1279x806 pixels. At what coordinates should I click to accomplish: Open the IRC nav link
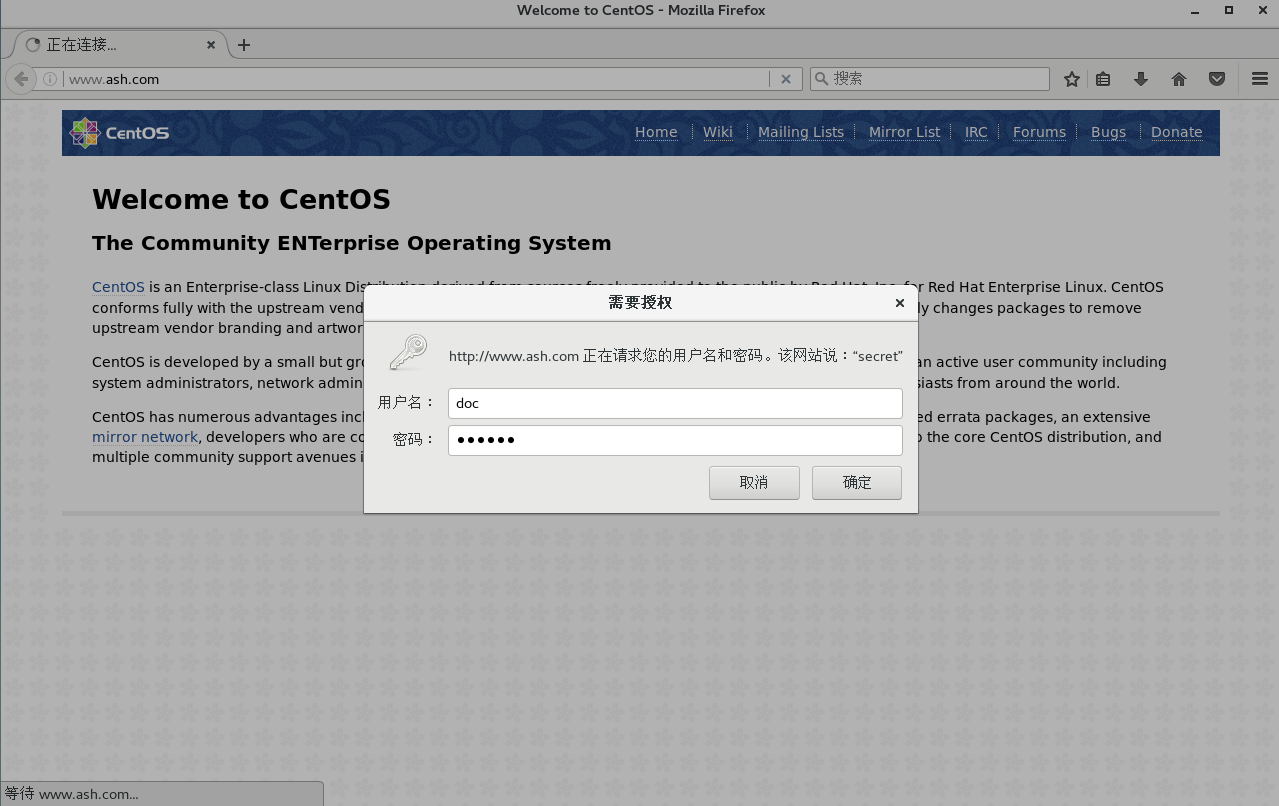tap(976, 132)
